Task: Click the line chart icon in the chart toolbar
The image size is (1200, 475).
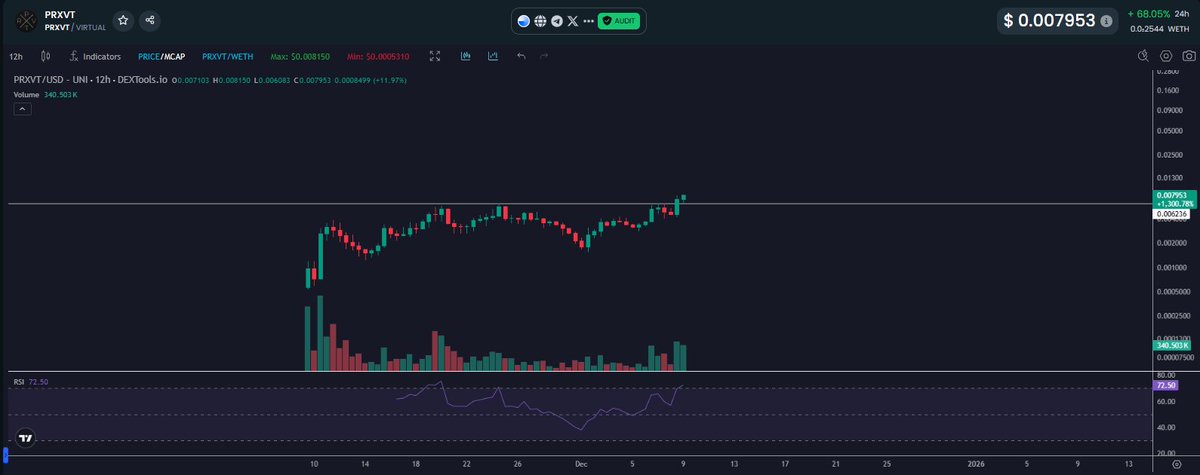Action: coord(493,57)
